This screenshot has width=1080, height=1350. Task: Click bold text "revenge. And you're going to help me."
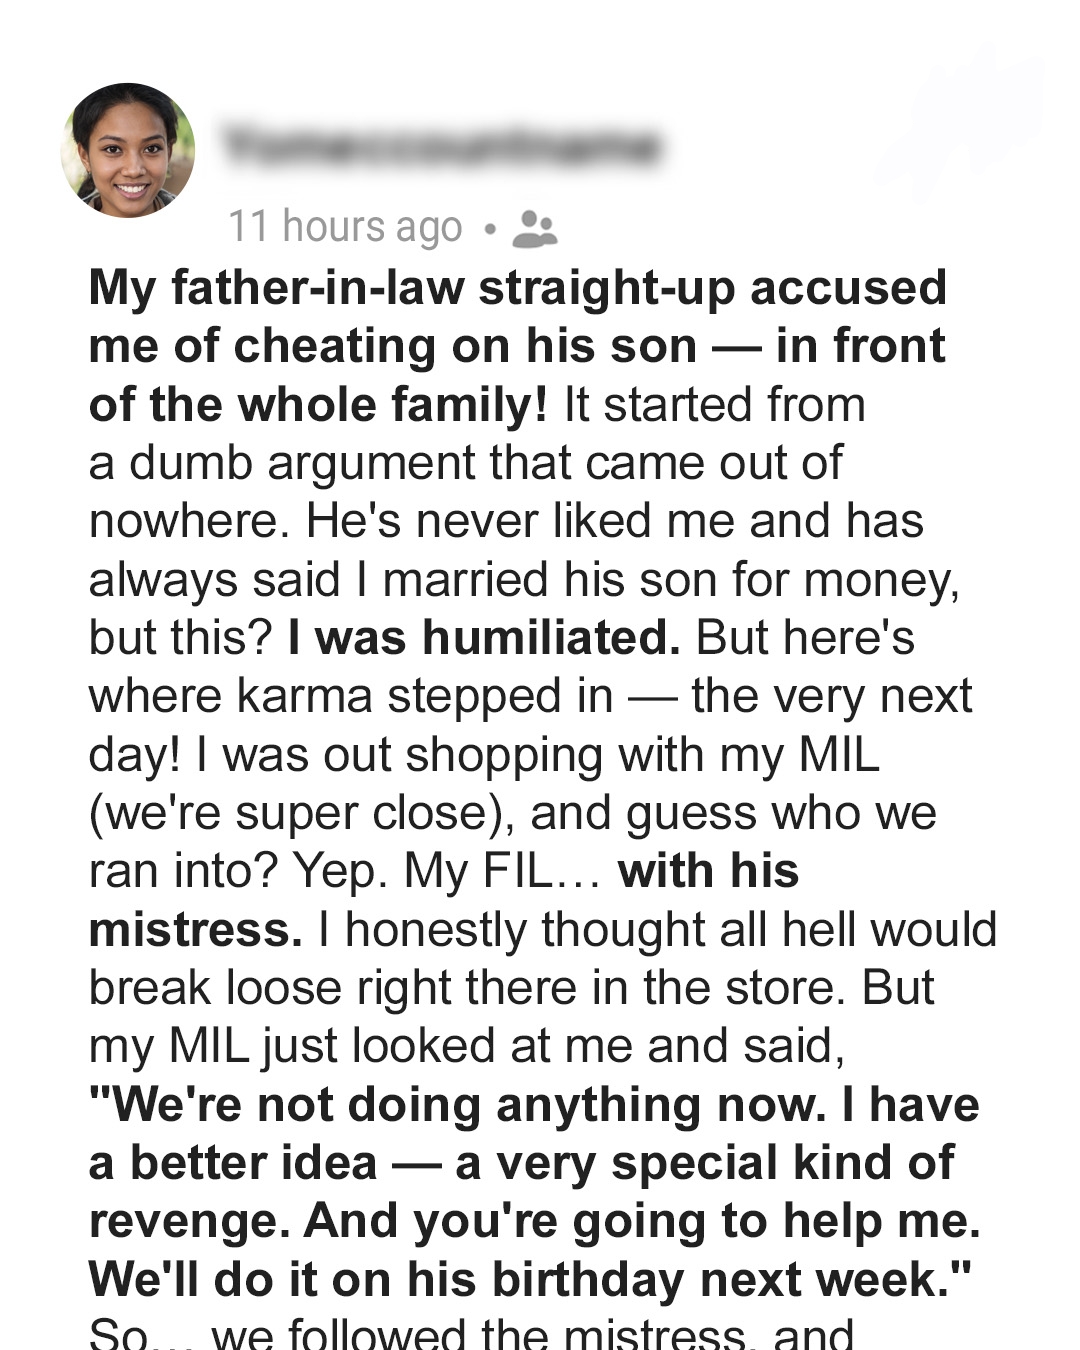[x=534, y=1220]
